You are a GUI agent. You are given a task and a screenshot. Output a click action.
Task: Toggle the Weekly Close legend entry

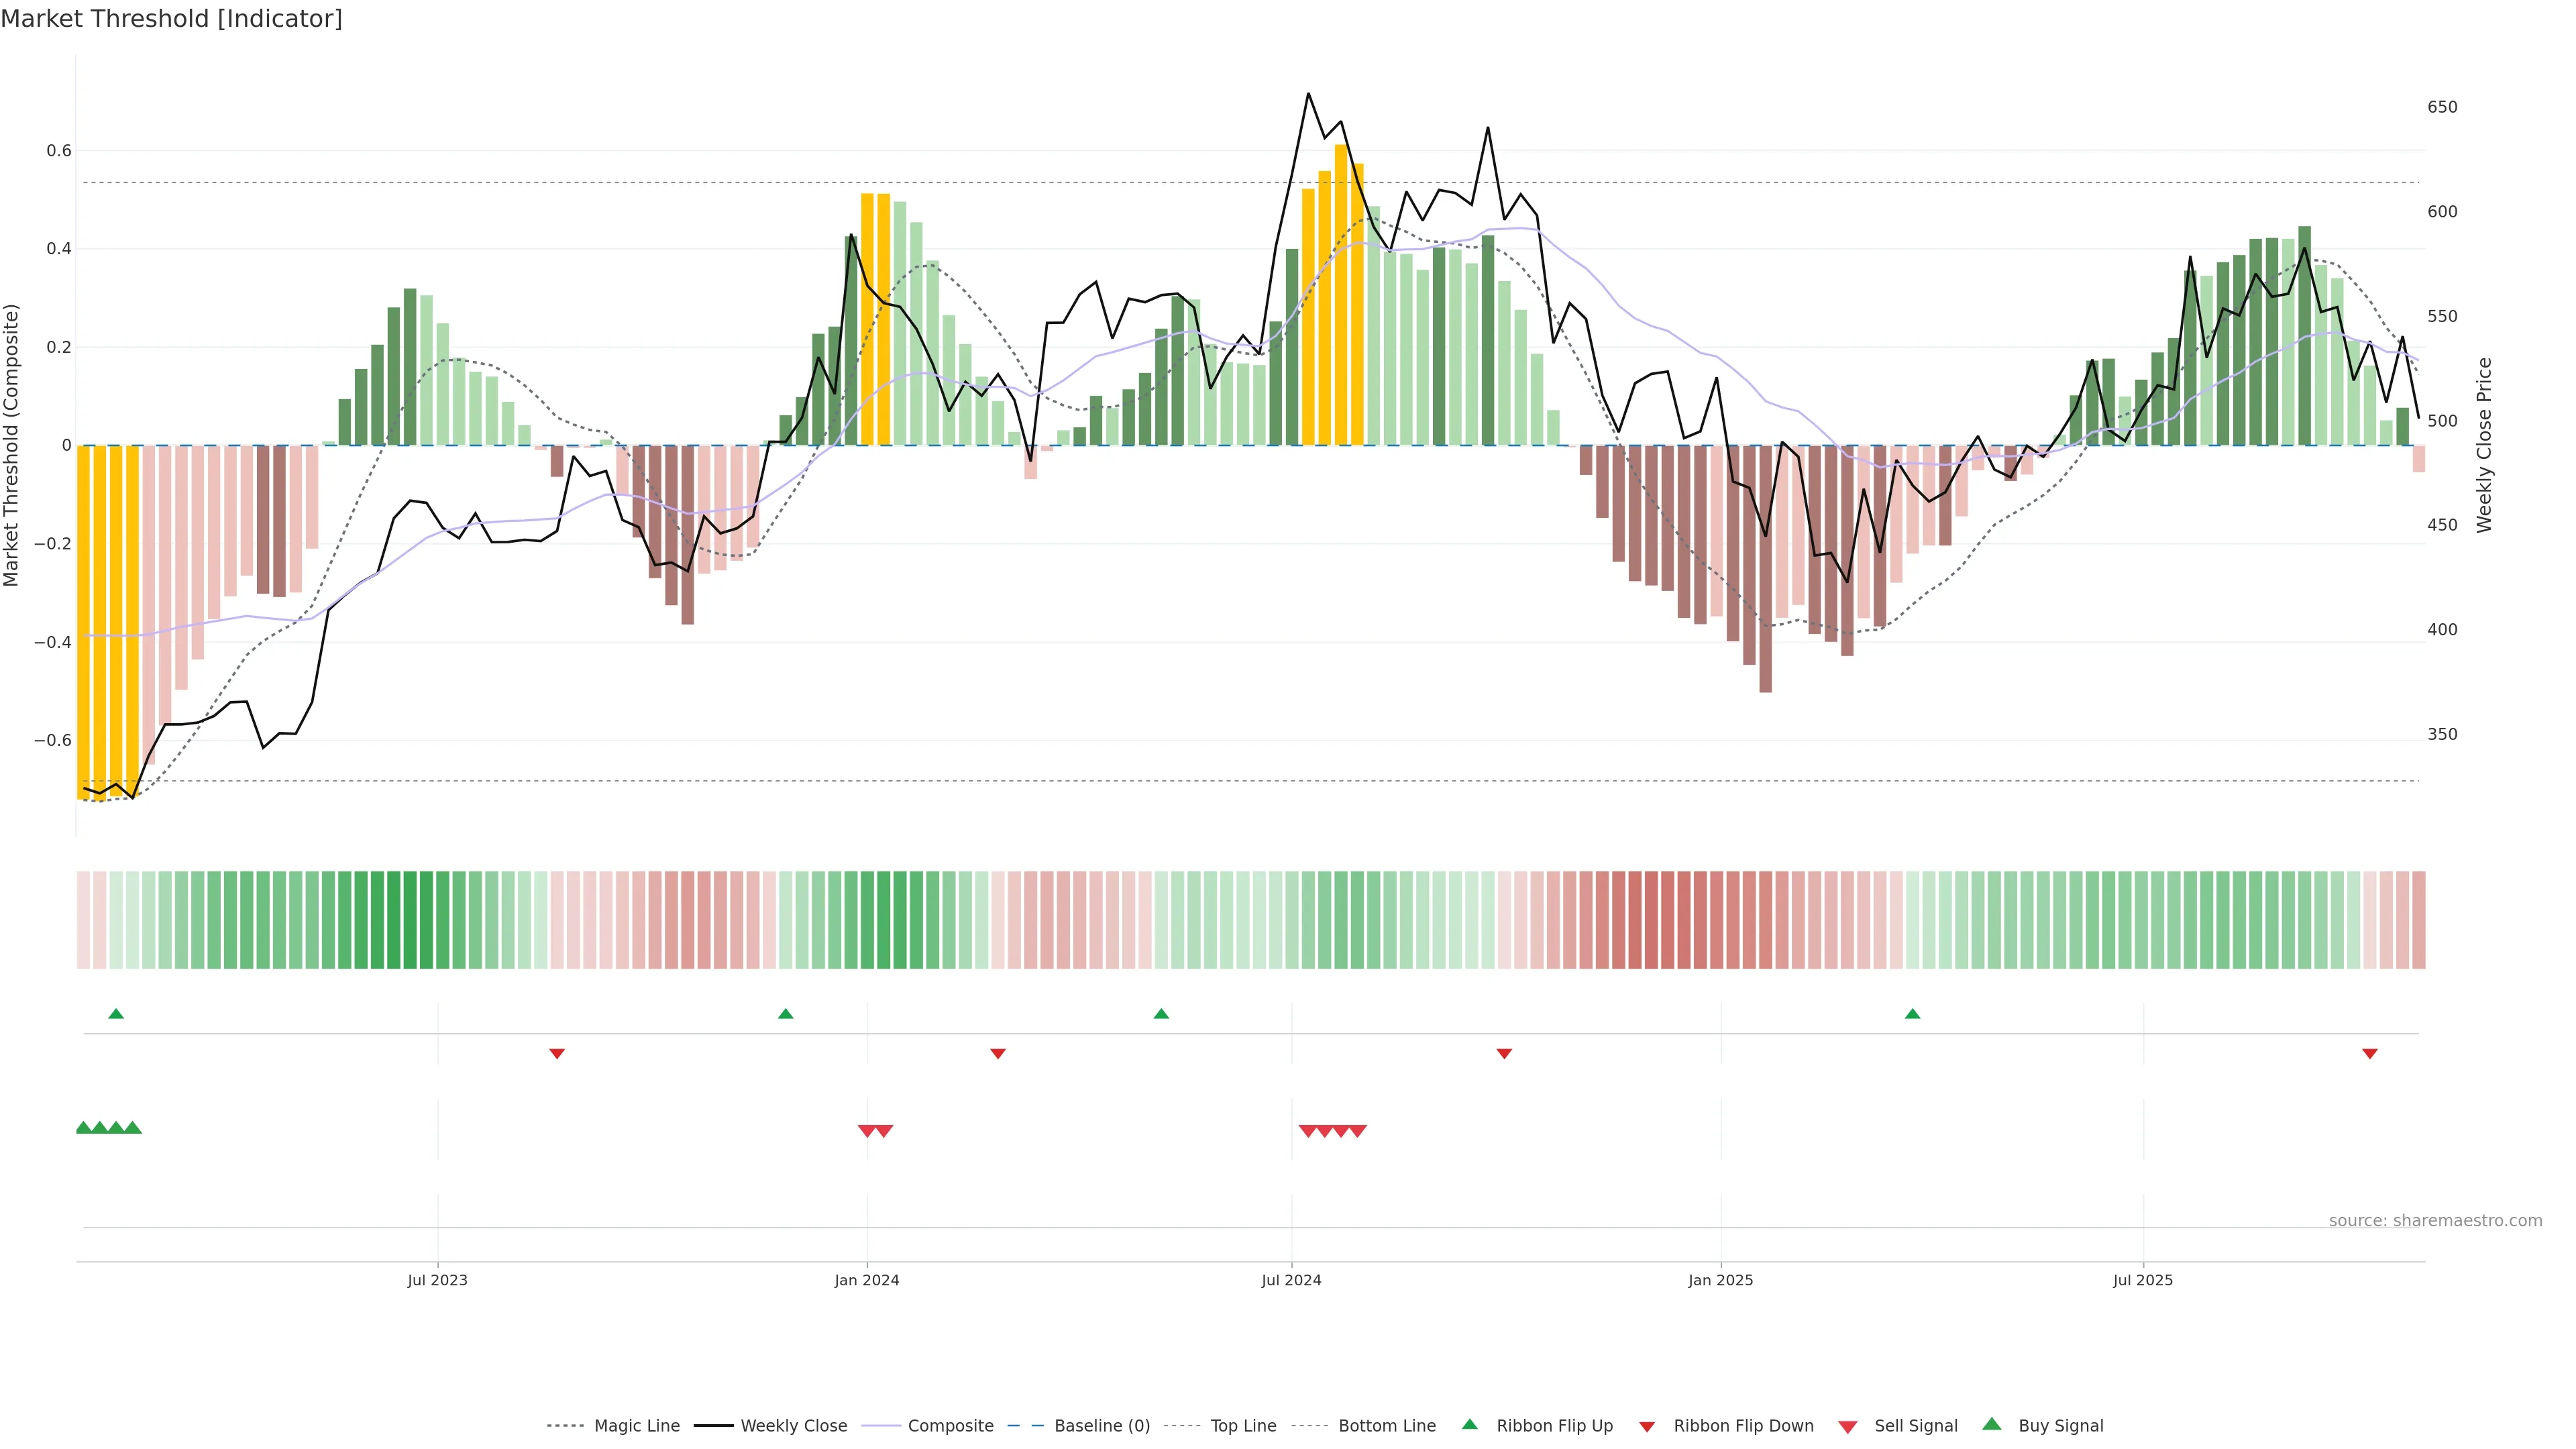793,1426
